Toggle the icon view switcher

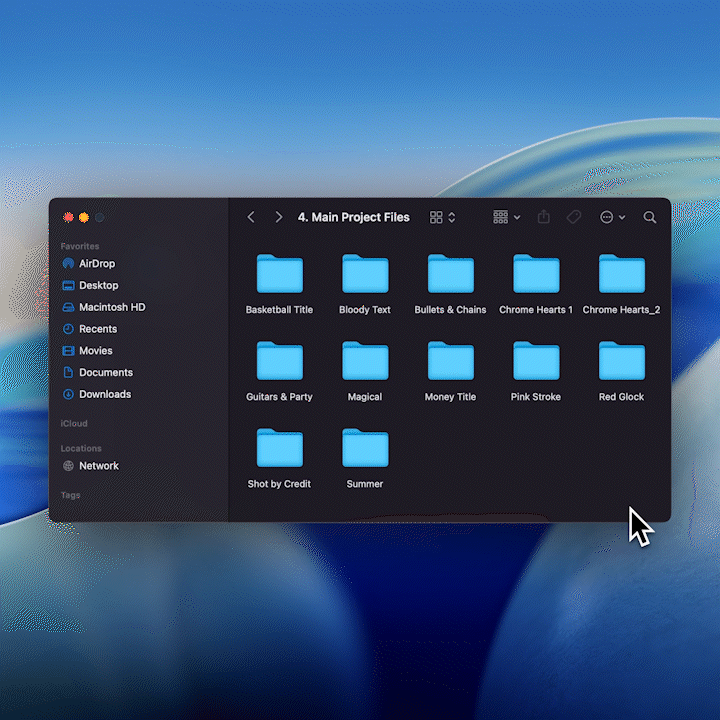[x=436, y=217]
